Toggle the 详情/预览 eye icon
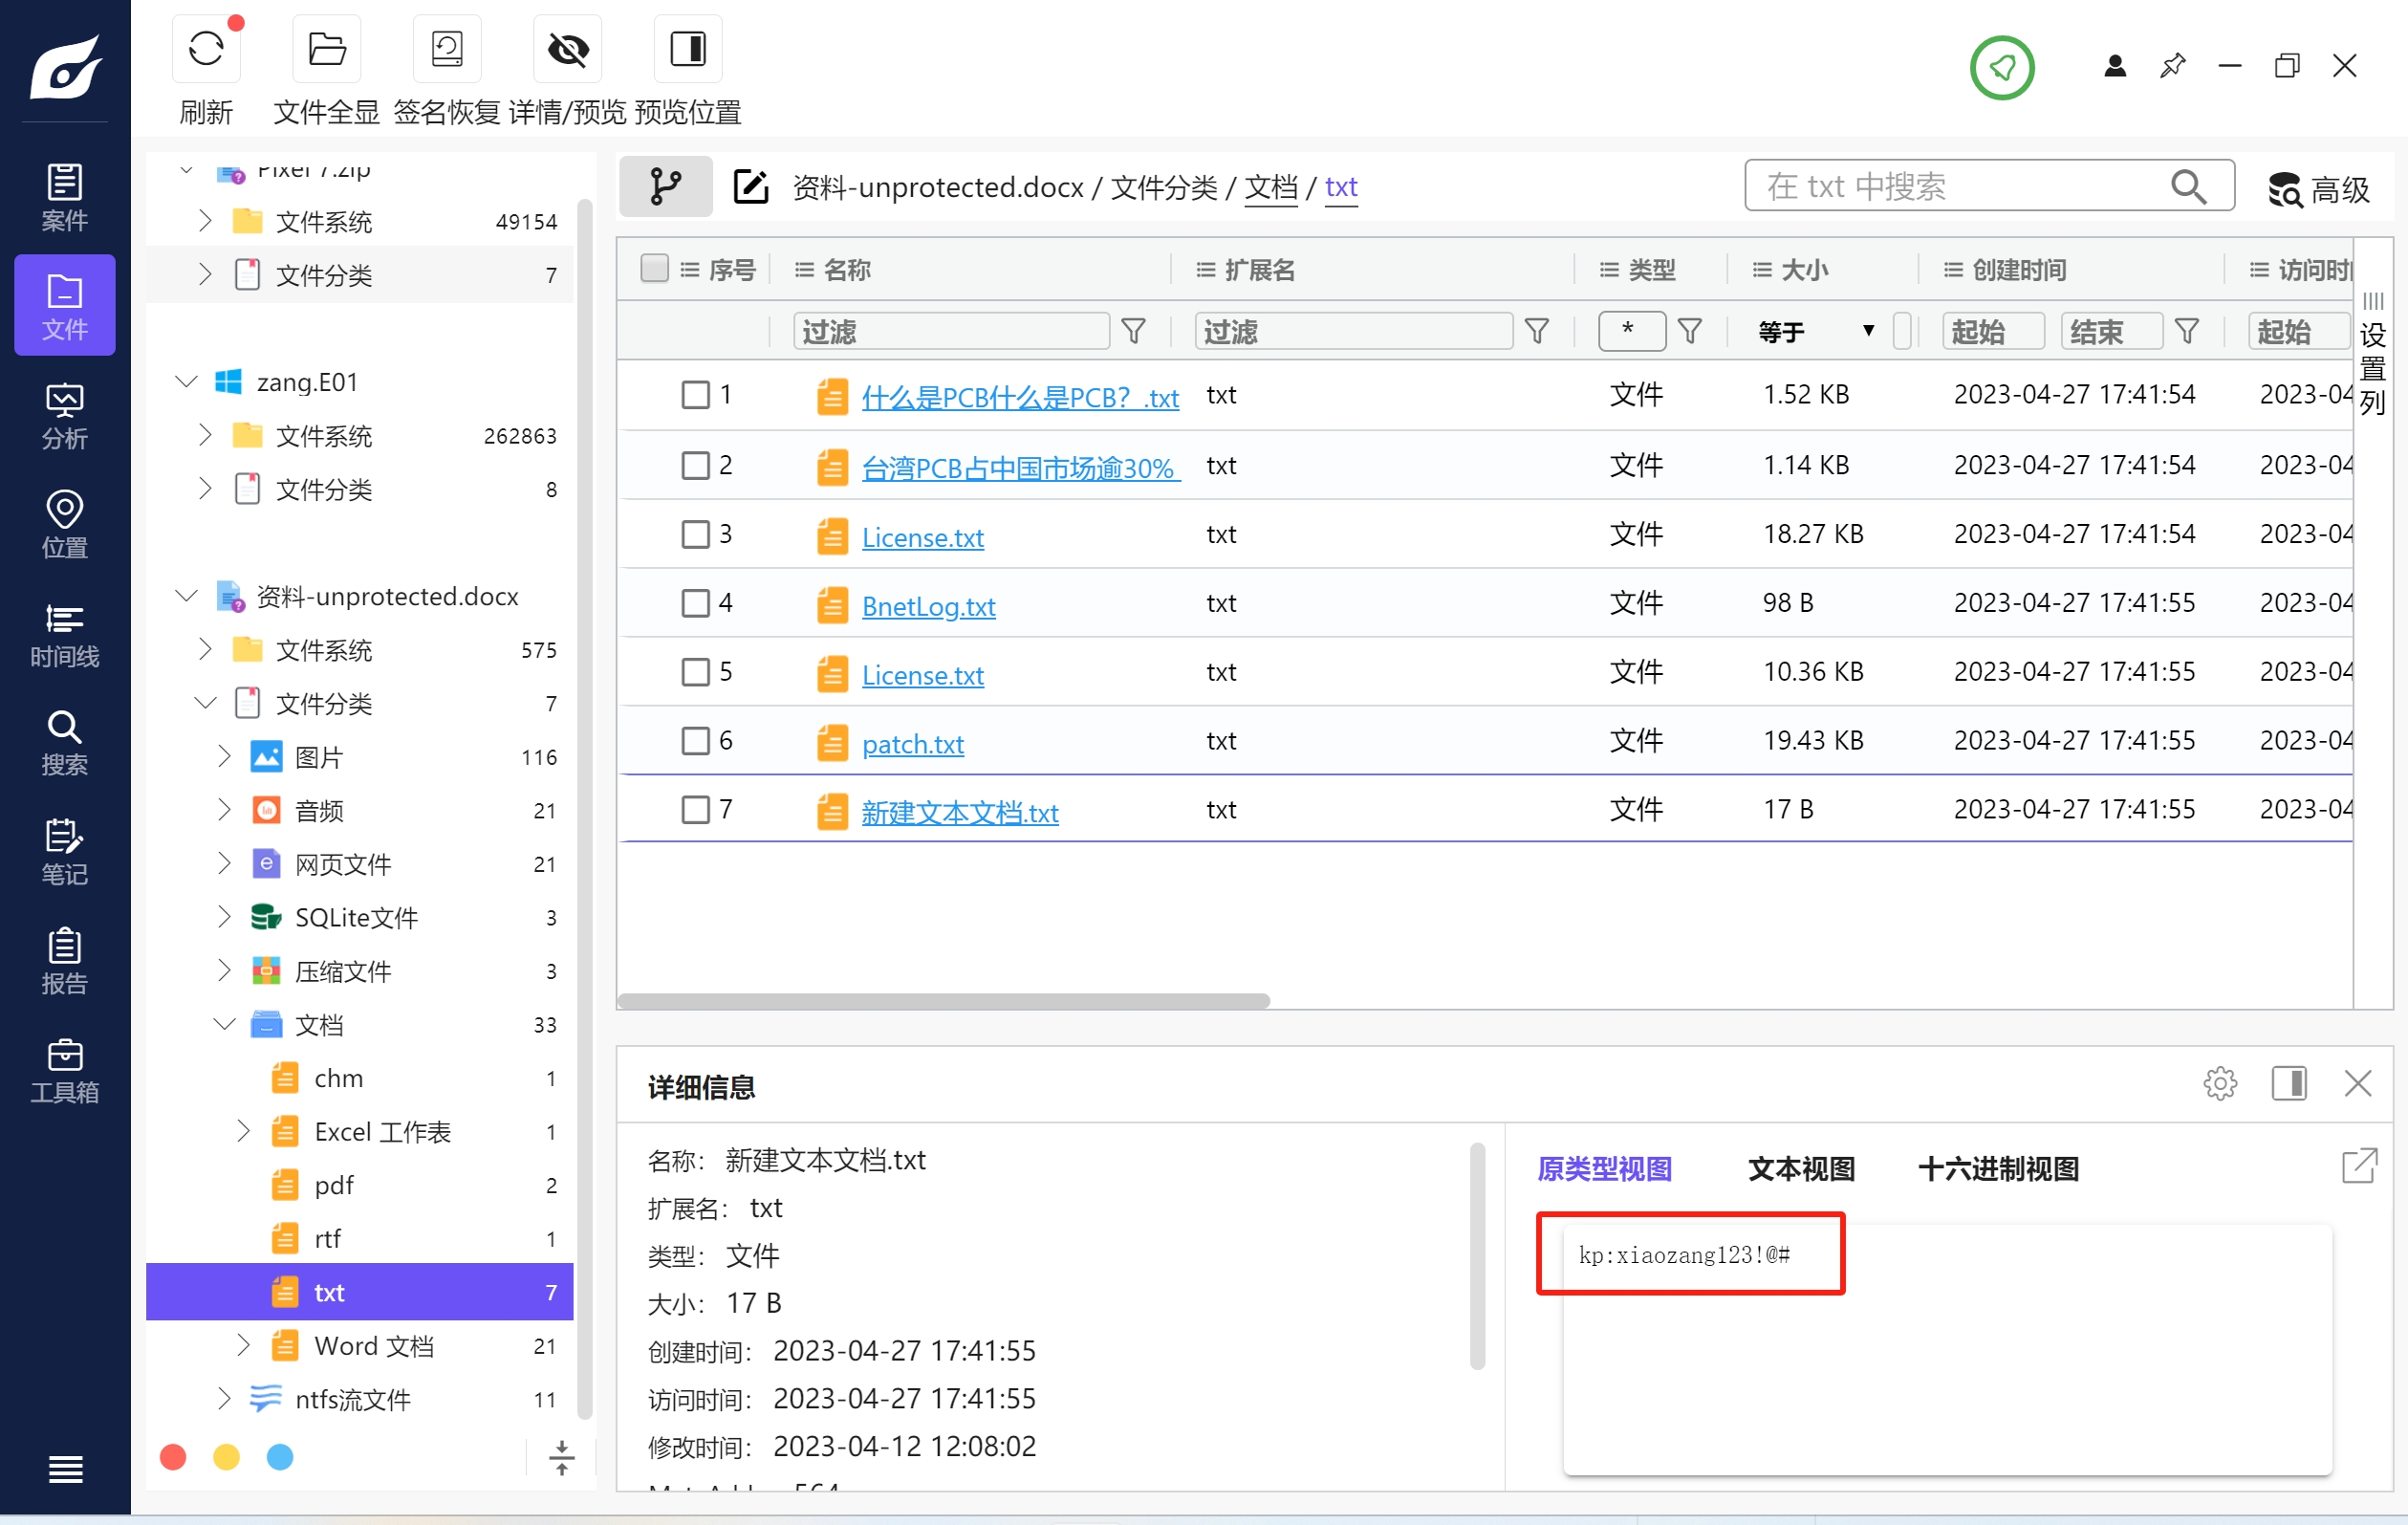2408x1525 pixels. point(567,49)
